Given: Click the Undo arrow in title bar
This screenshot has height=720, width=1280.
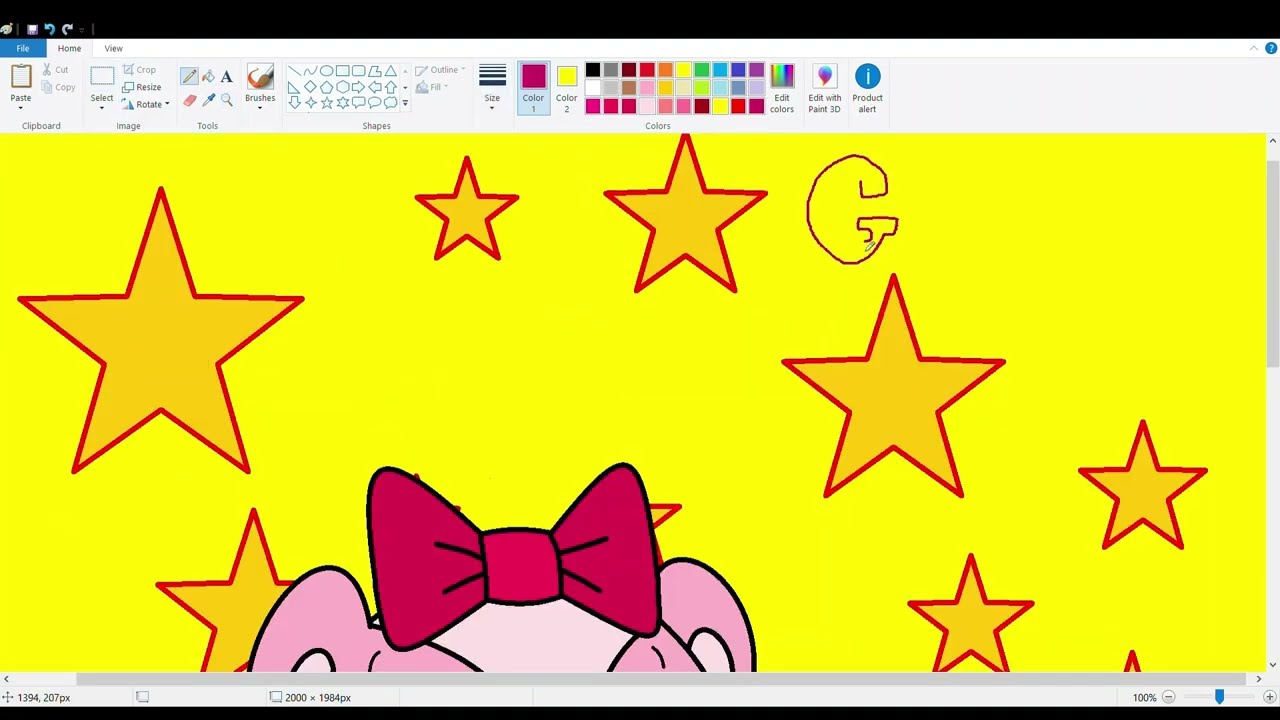Looking at the screenshot, I should click(x=49, y=29).
